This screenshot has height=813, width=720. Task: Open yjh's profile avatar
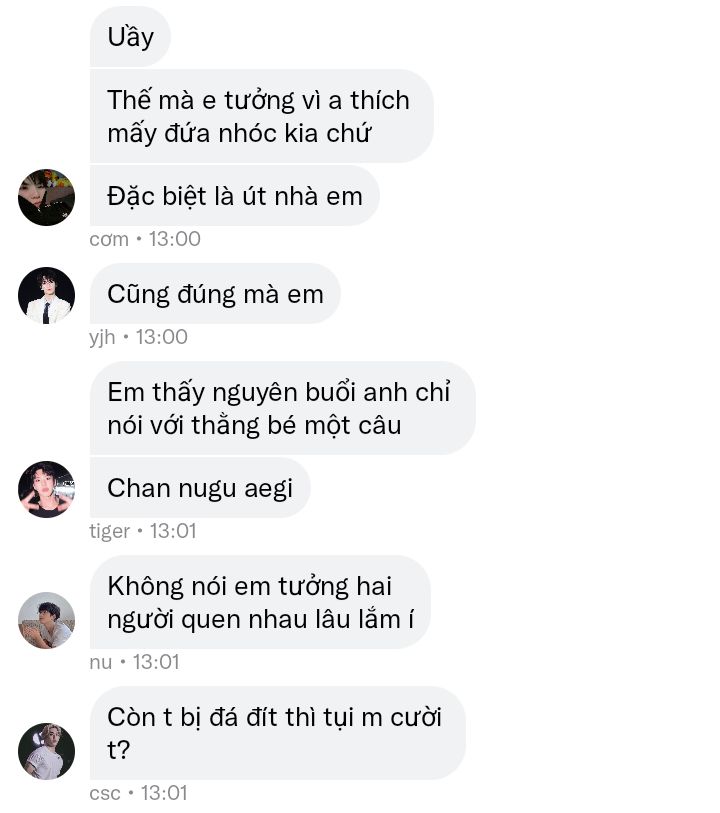click(x=47, y=295)
